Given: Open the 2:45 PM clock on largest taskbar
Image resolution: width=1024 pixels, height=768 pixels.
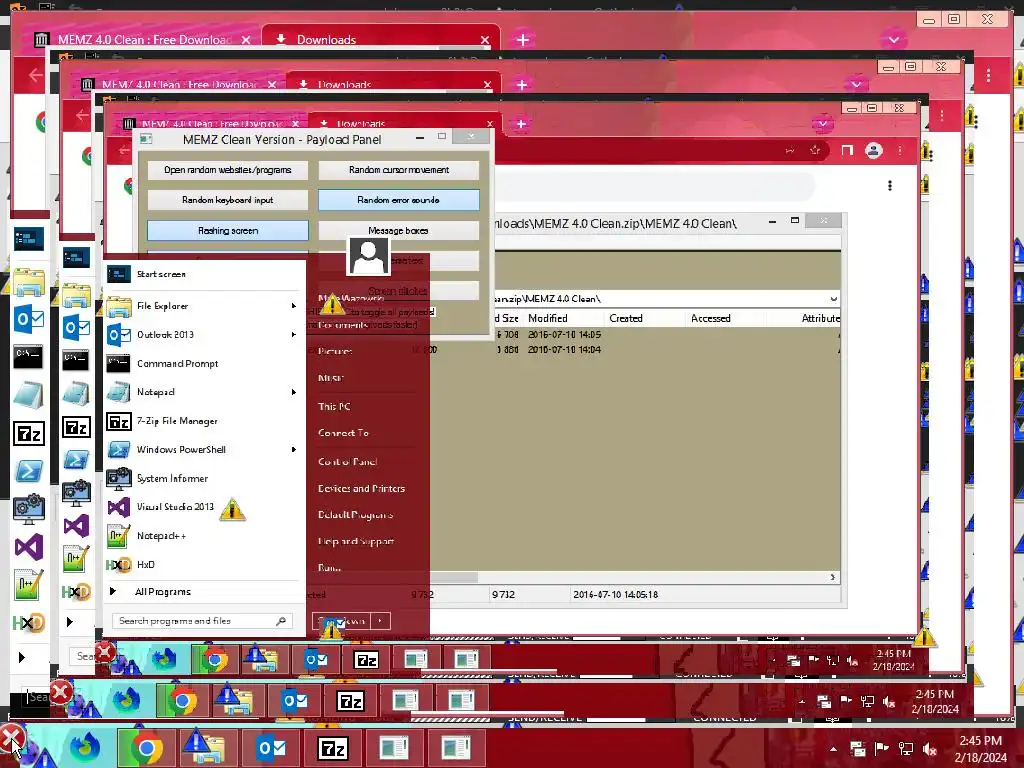Looking at the screenshot, I should [x=981, y=749].
